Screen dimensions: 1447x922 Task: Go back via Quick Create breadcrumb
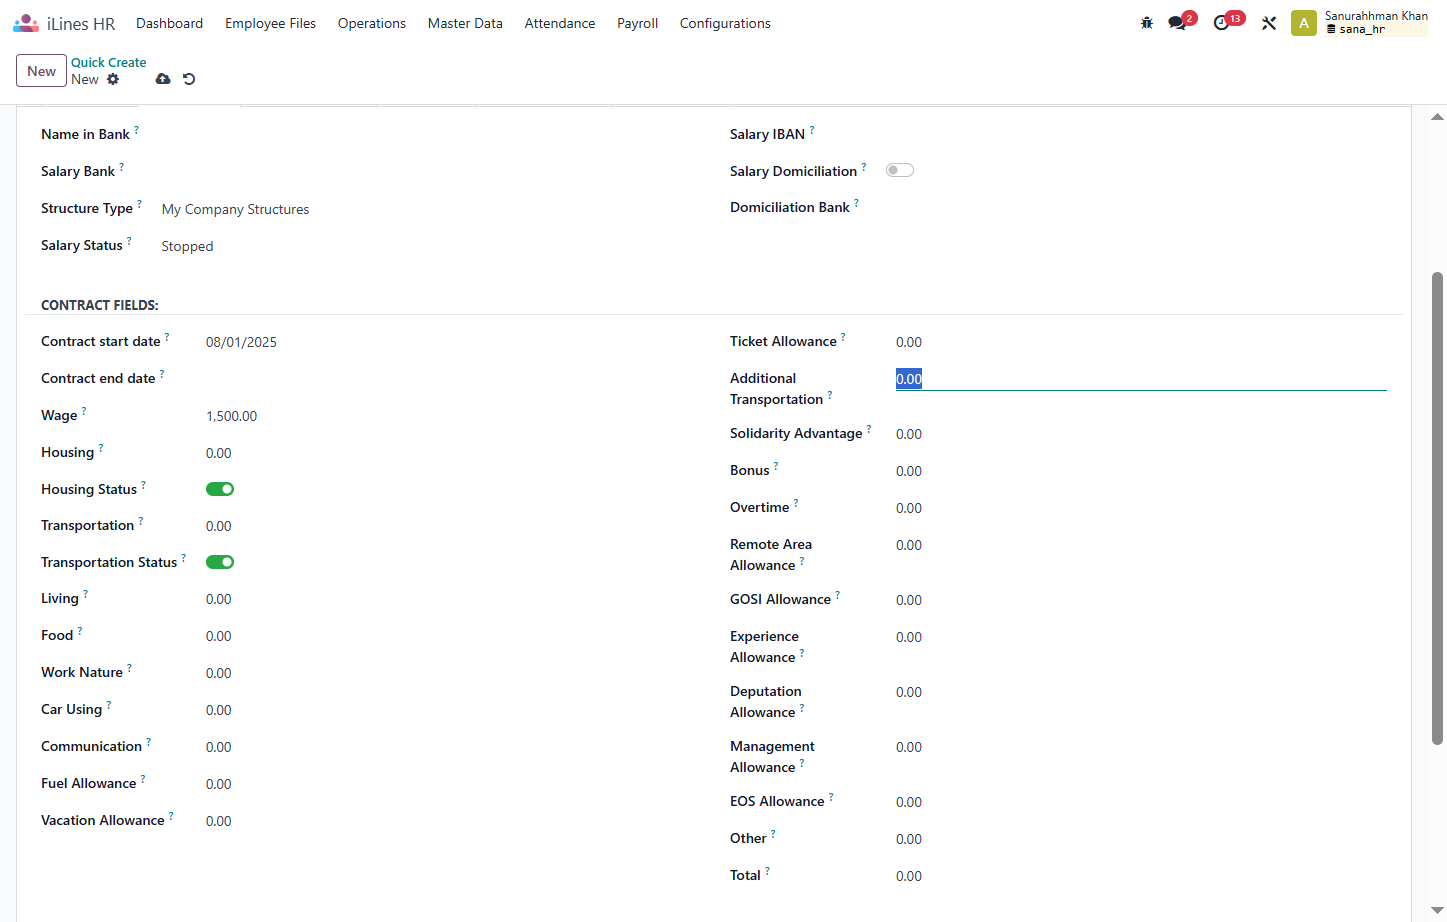point(108,62)
